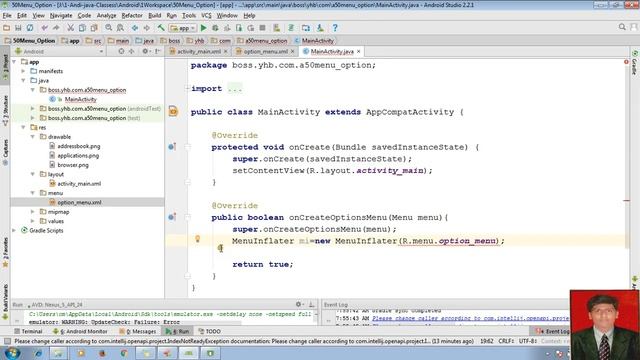Click the Stop toolbar square icon
This screenshot has width=640, height=360.
point(262,28)
